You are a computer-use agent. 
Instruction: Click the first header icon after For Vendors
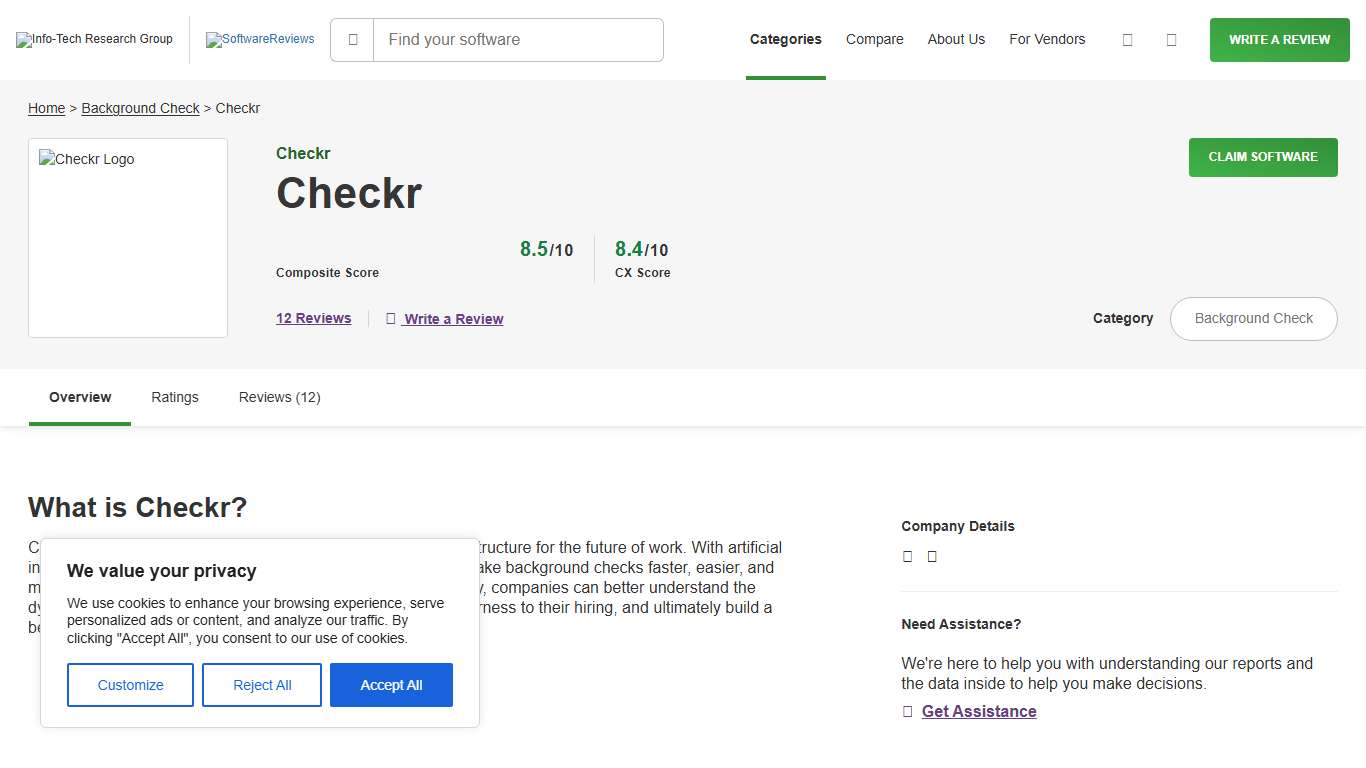click(1127, 39)
